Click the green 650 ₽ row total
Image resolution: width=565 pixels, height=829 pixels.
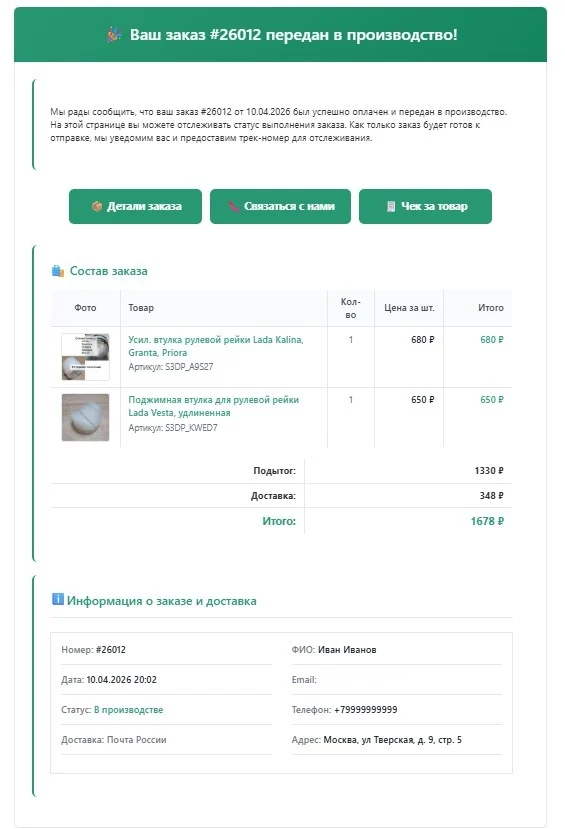pyautogui.click(x=492, y=400)
